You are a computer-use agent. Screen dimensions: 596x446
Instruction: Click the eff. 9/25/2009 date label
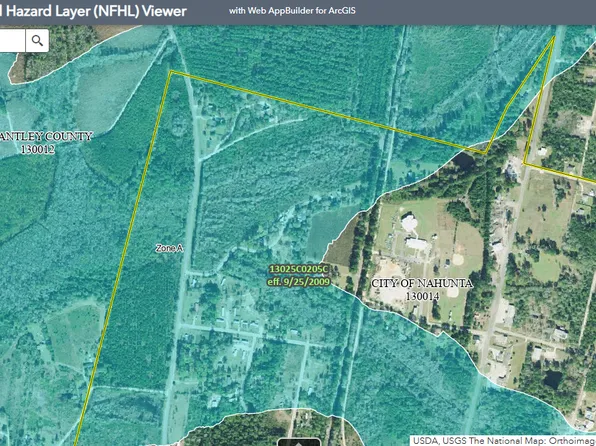tap(298, 282)
